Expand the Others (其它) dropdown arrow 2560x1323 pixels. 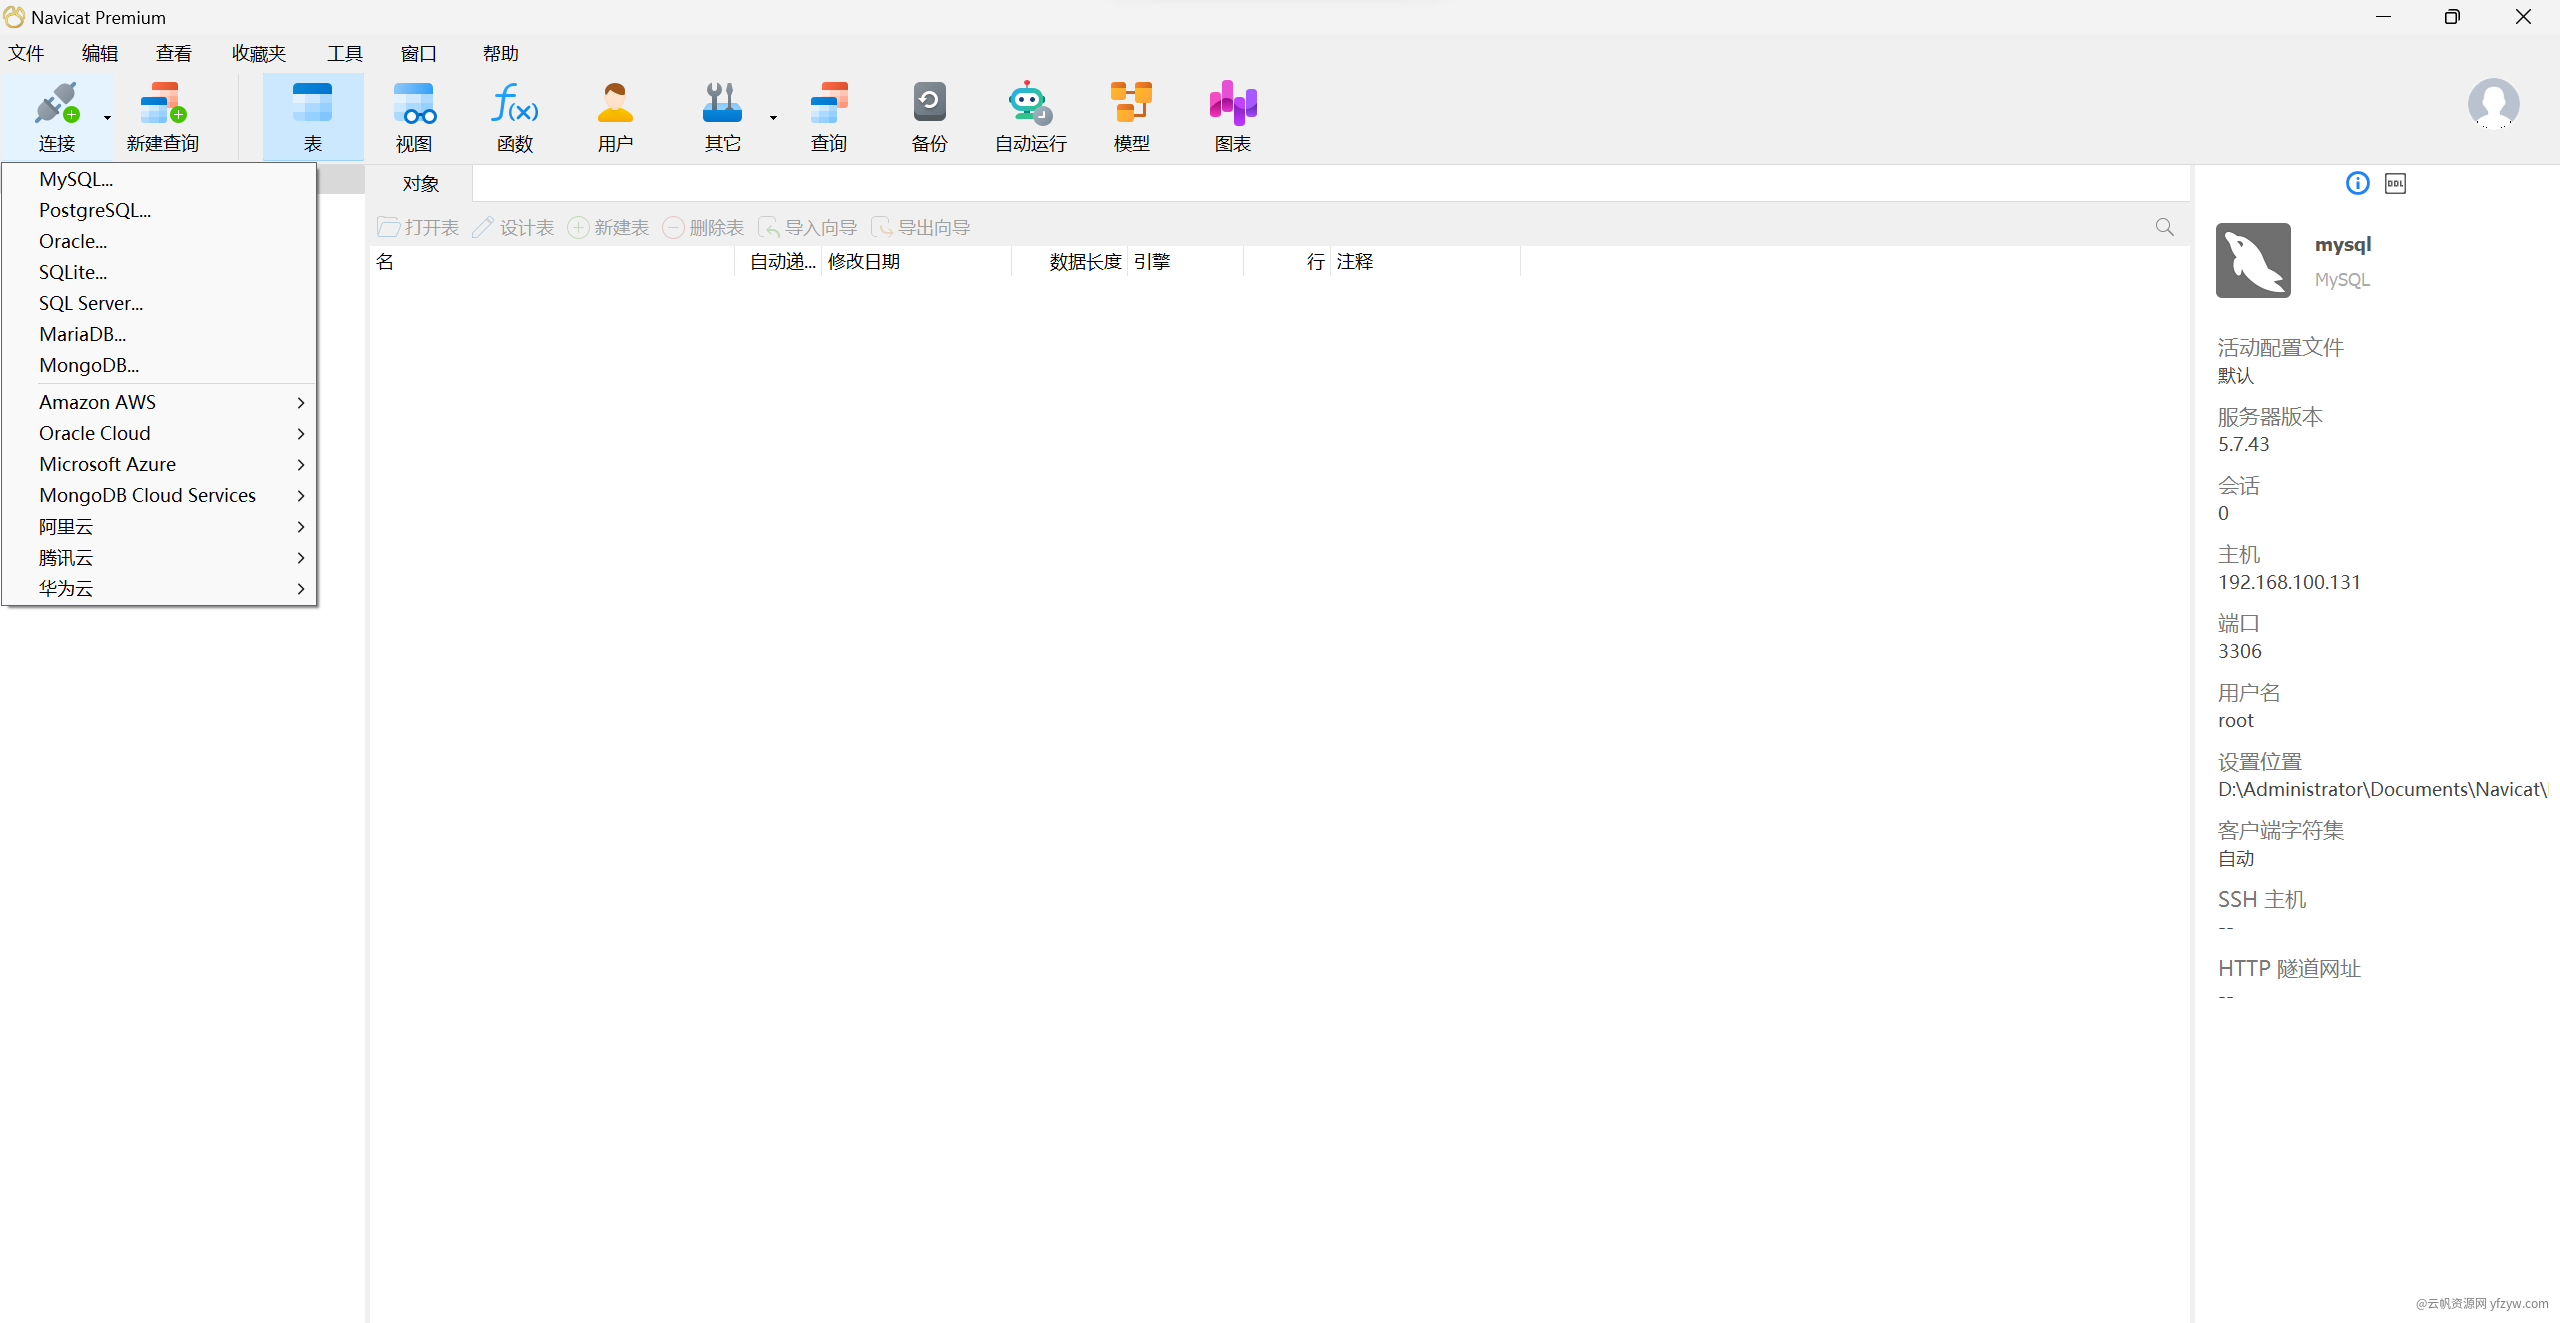[773, 118]
